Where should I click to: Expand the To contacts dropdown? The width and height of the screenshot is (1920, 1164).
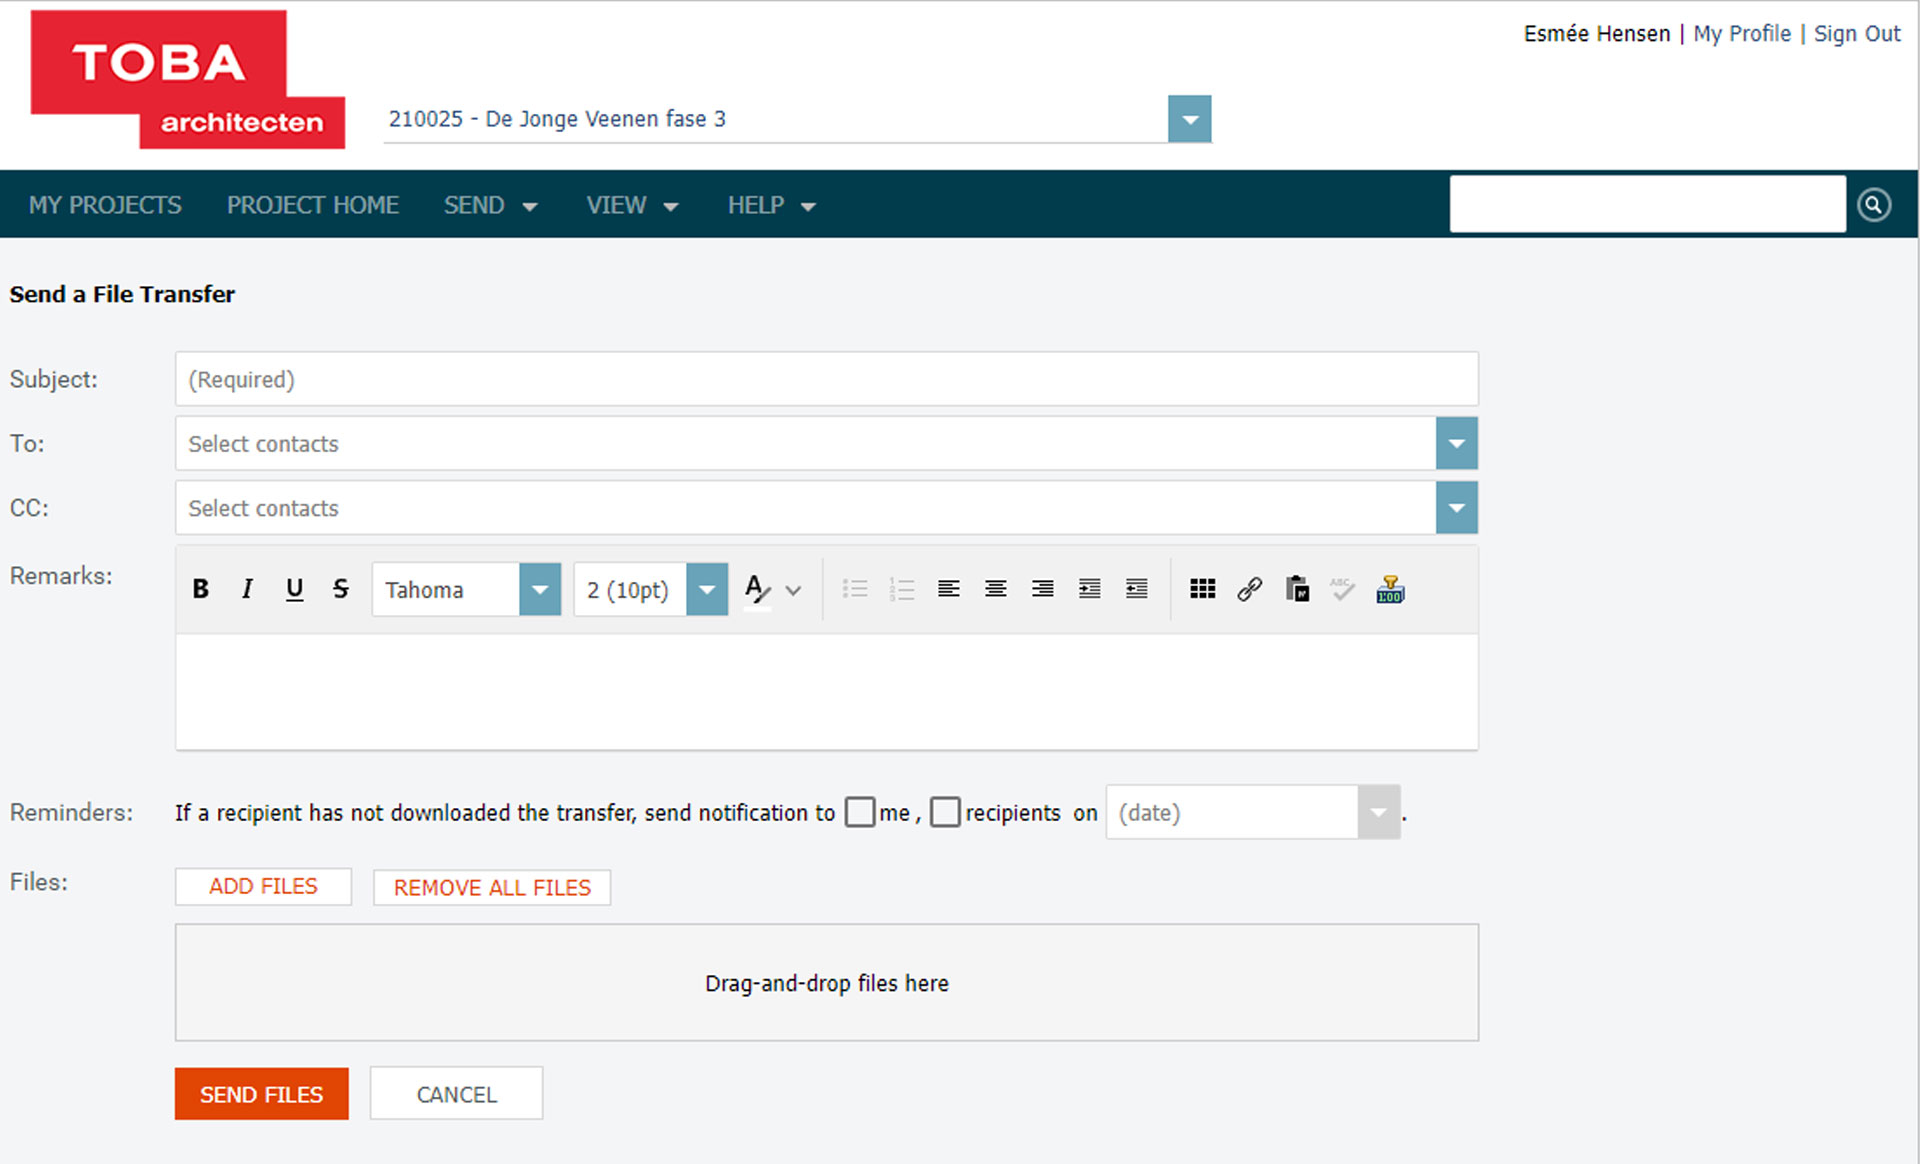coord(1457,443)
